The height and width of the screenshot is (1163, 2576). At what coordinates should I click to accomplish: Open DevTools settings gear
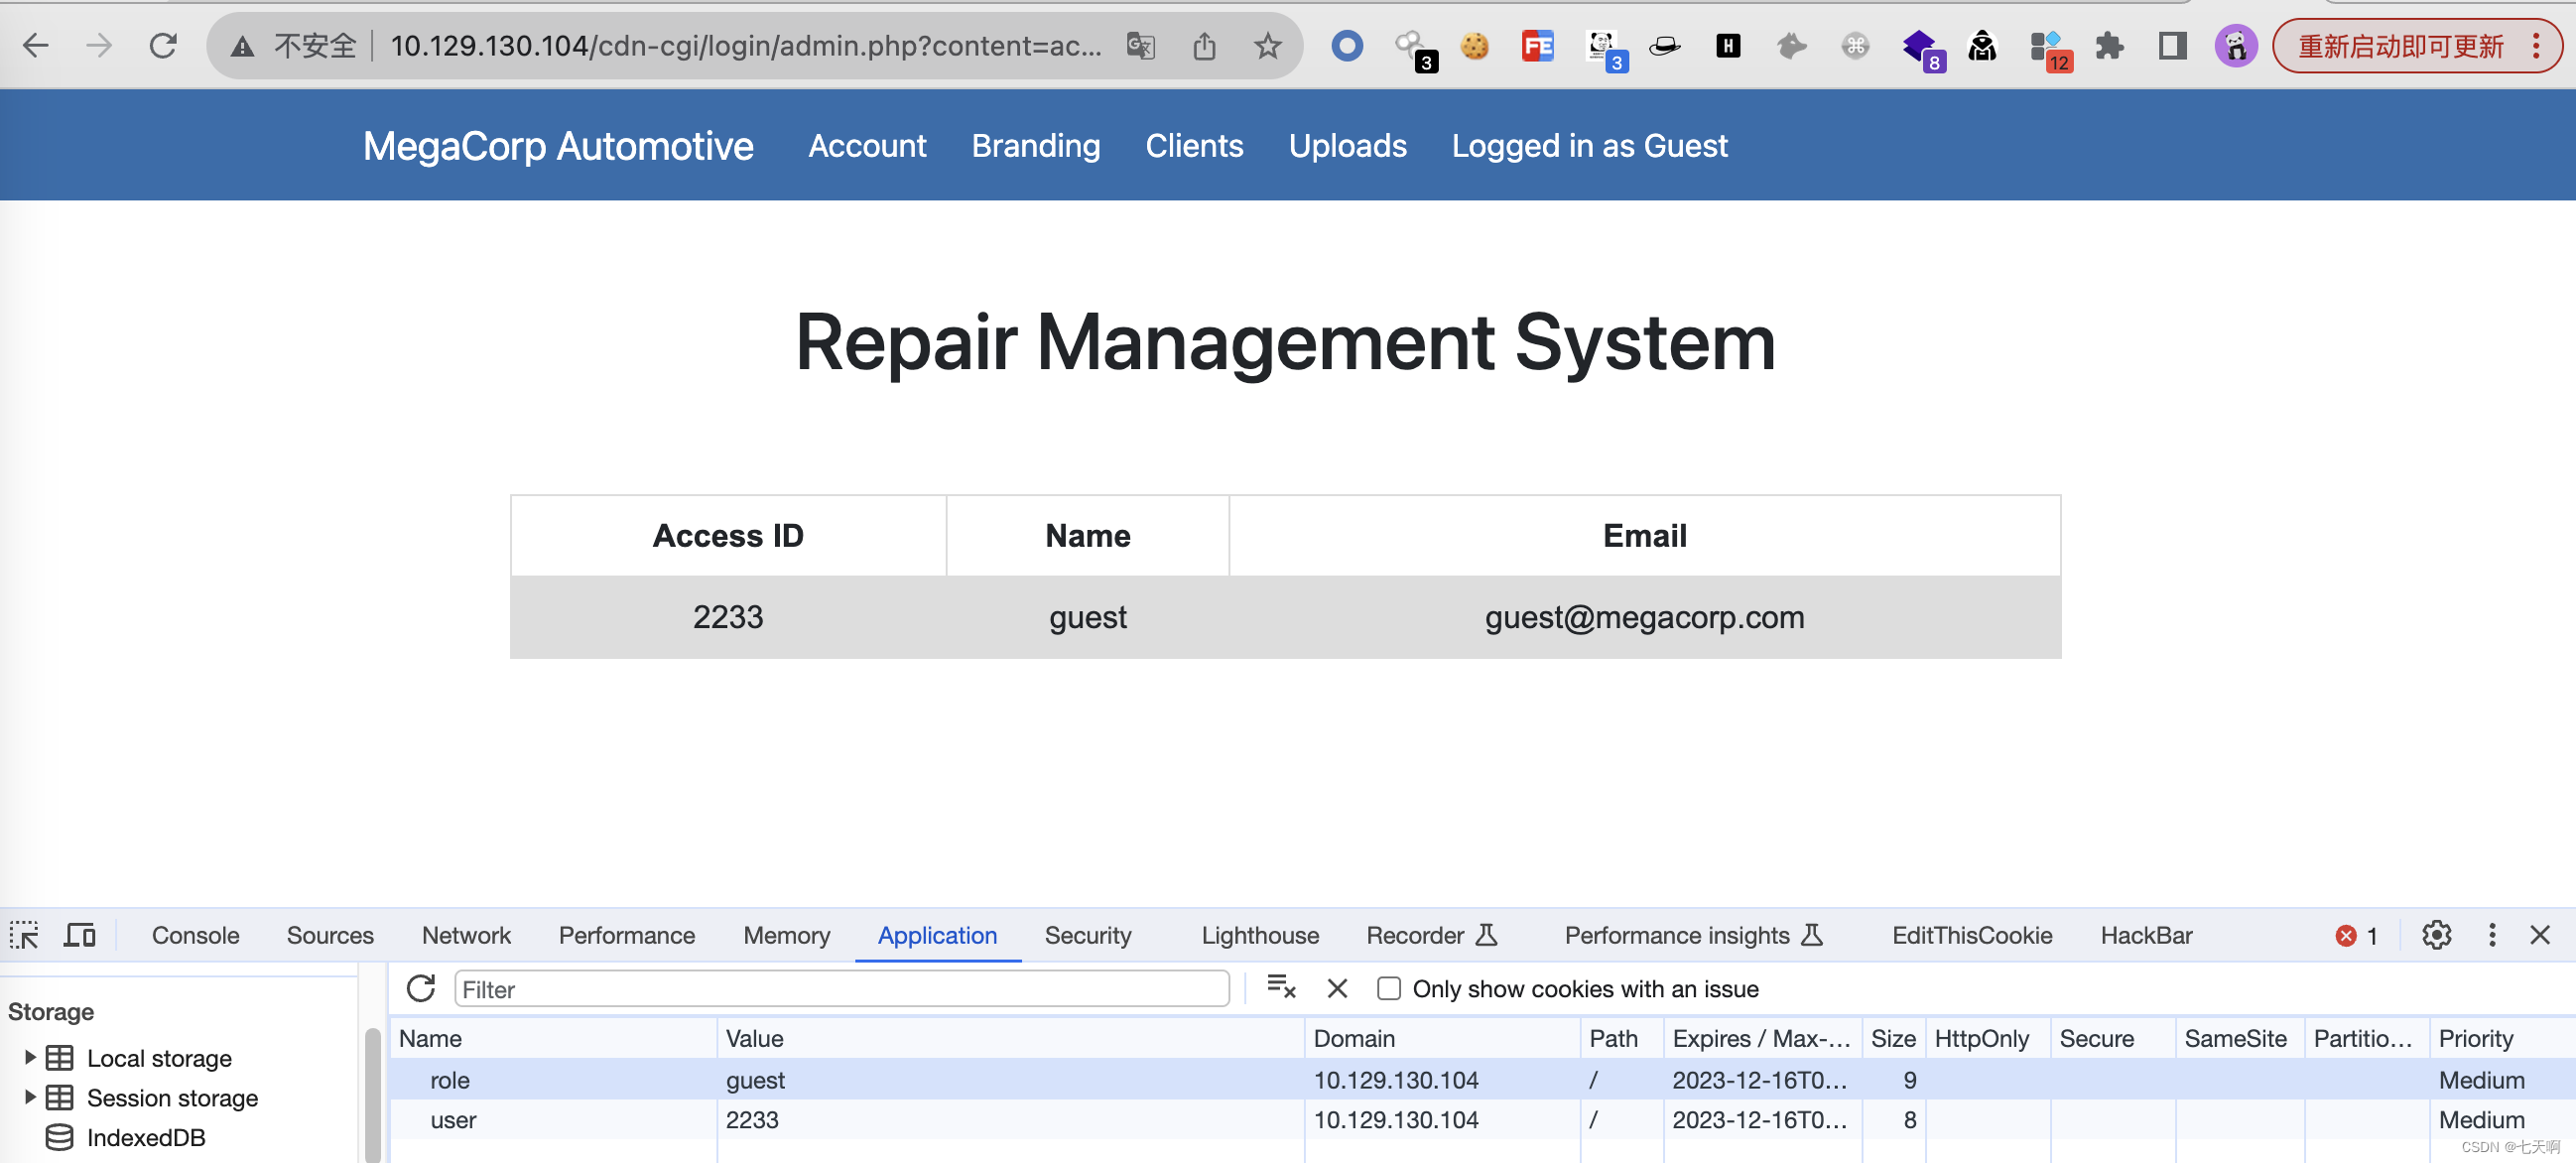click(2436, 935)
